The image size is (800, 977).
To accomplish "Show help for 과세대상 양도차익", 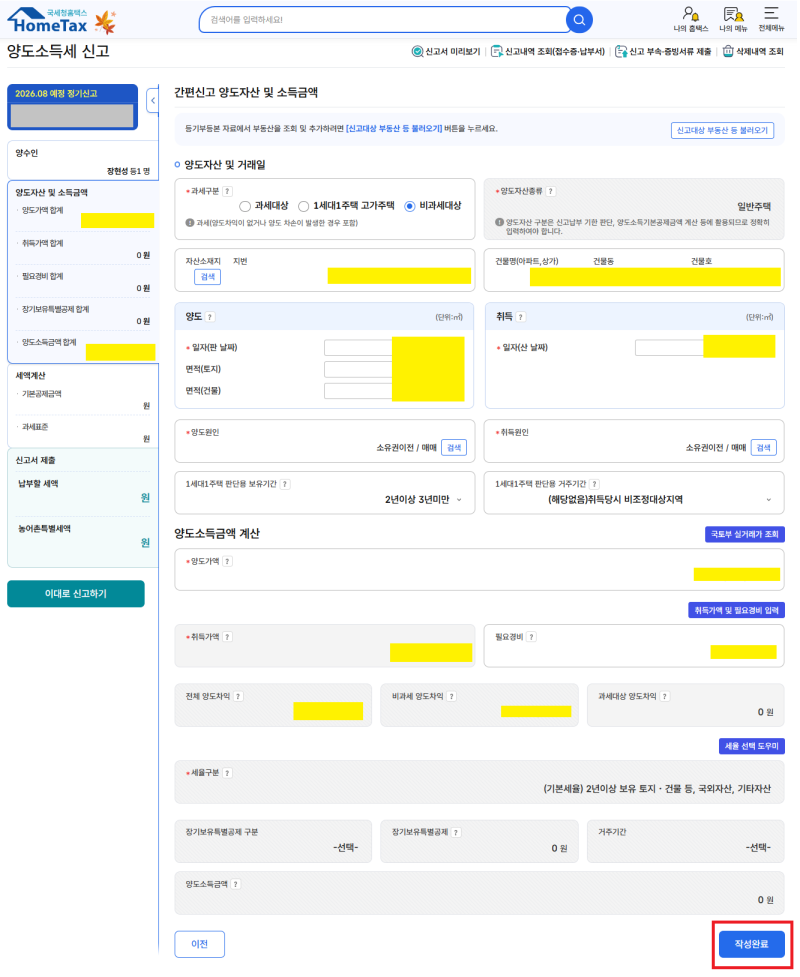I will coord(665,697).
